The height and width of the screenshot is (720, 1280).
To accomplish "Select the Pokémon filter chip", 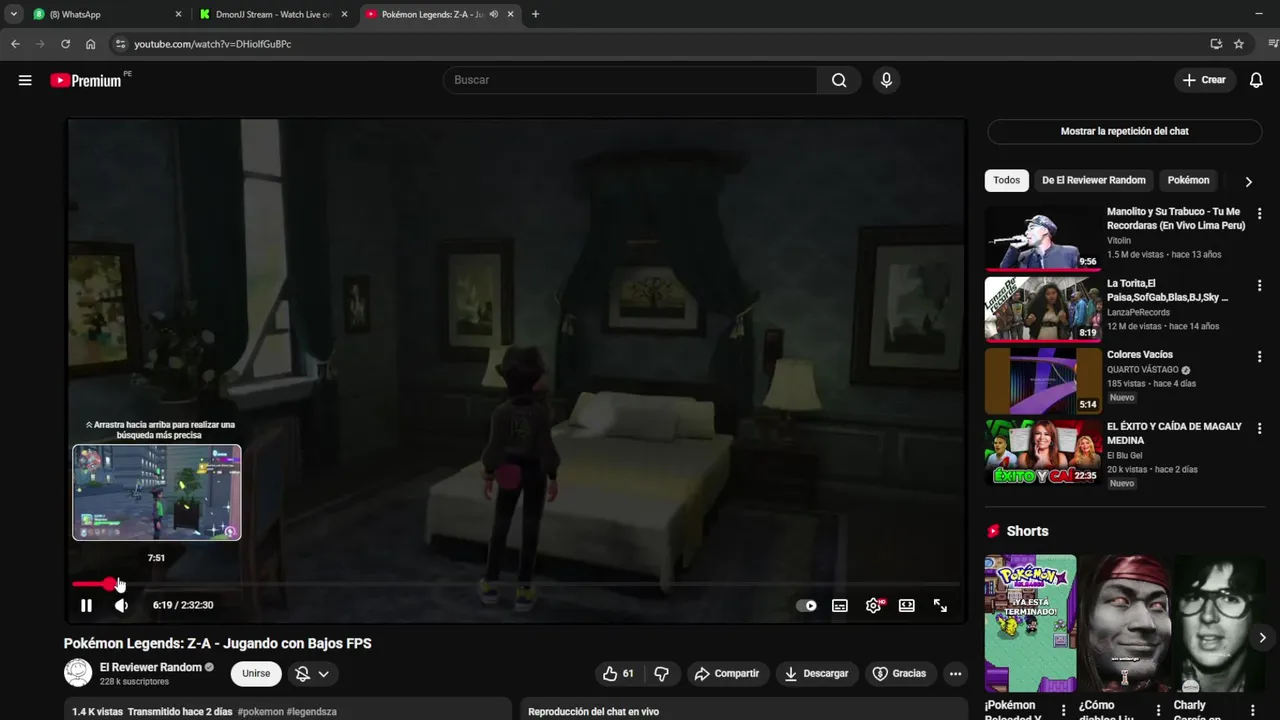I will coord(1188,180).
